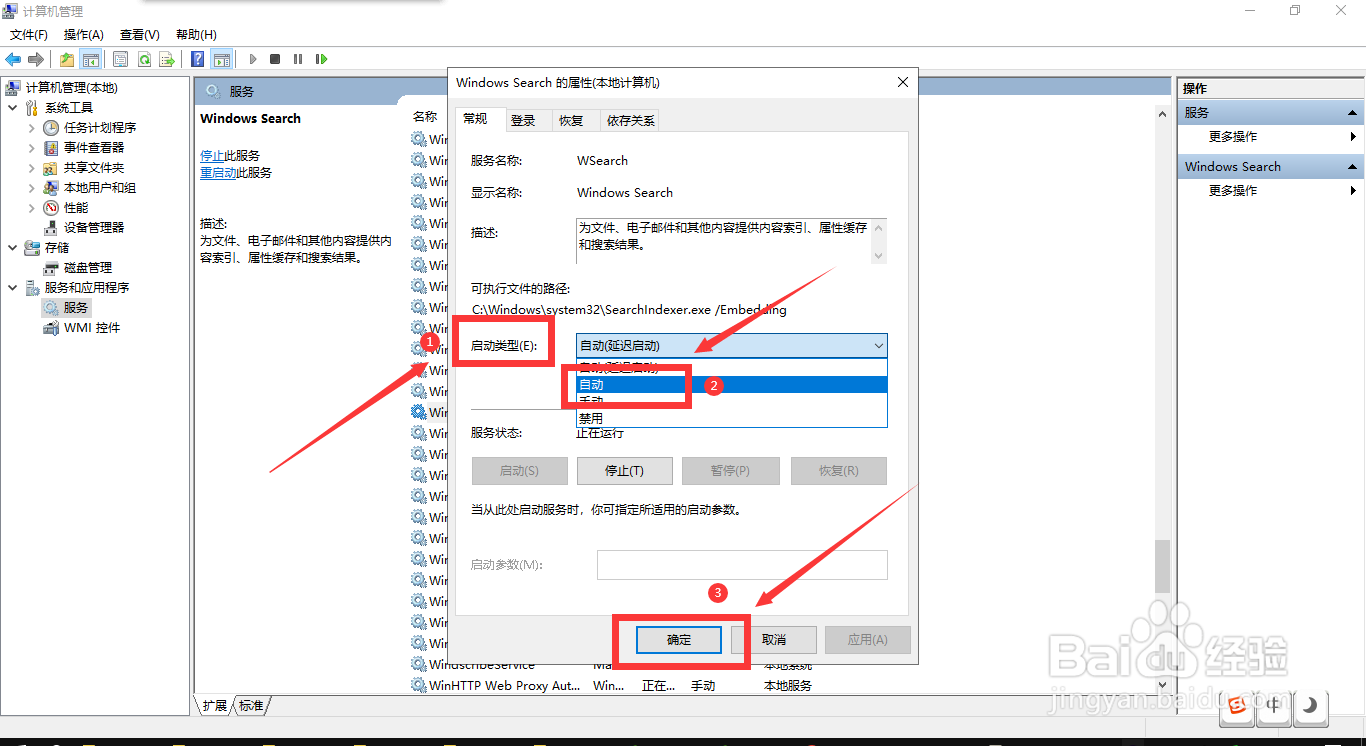Click the 取消 button
This screenshot has width=1366, height=746.
(774, 640)
